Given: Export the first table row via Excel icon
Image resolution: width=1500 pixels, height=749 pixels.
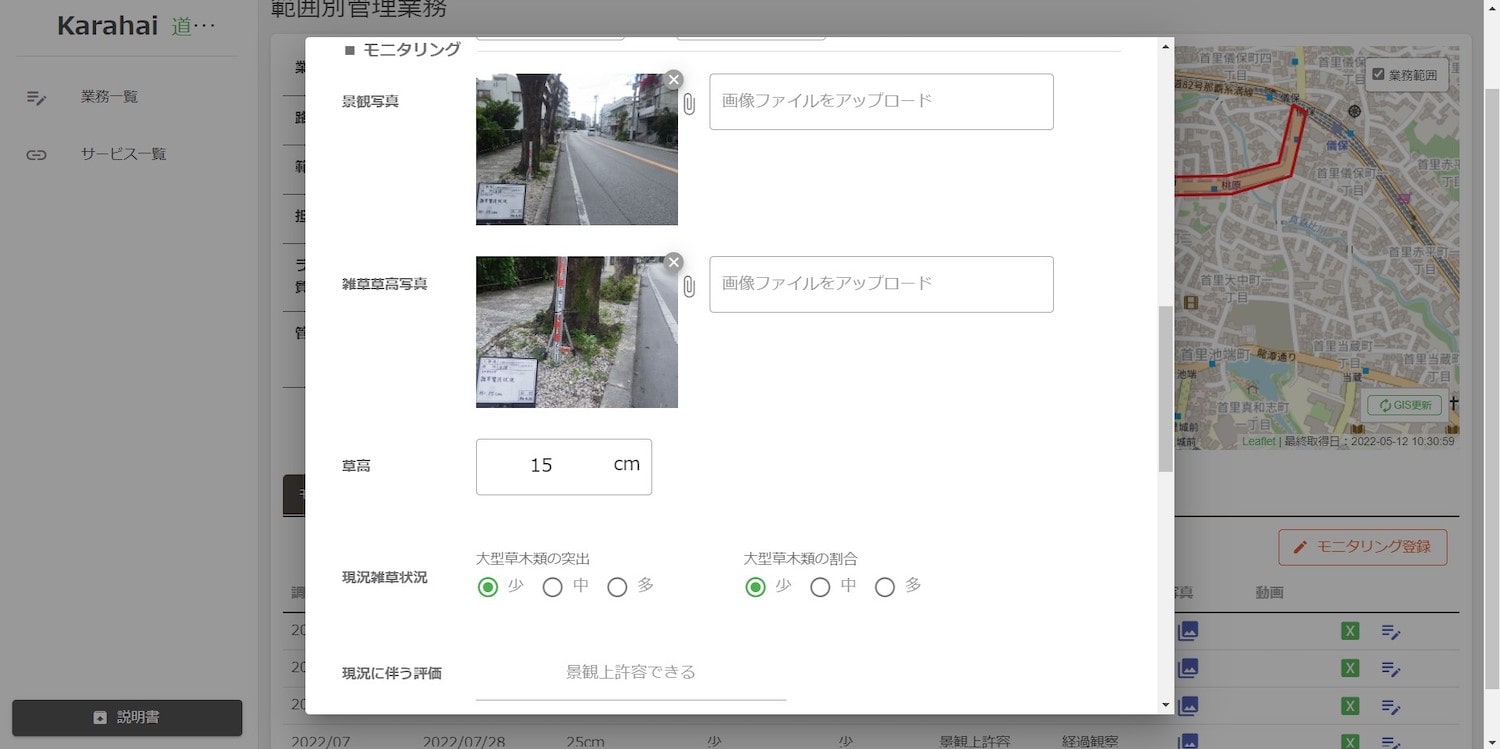Looking at the screenshot, I should (1350, 631).
